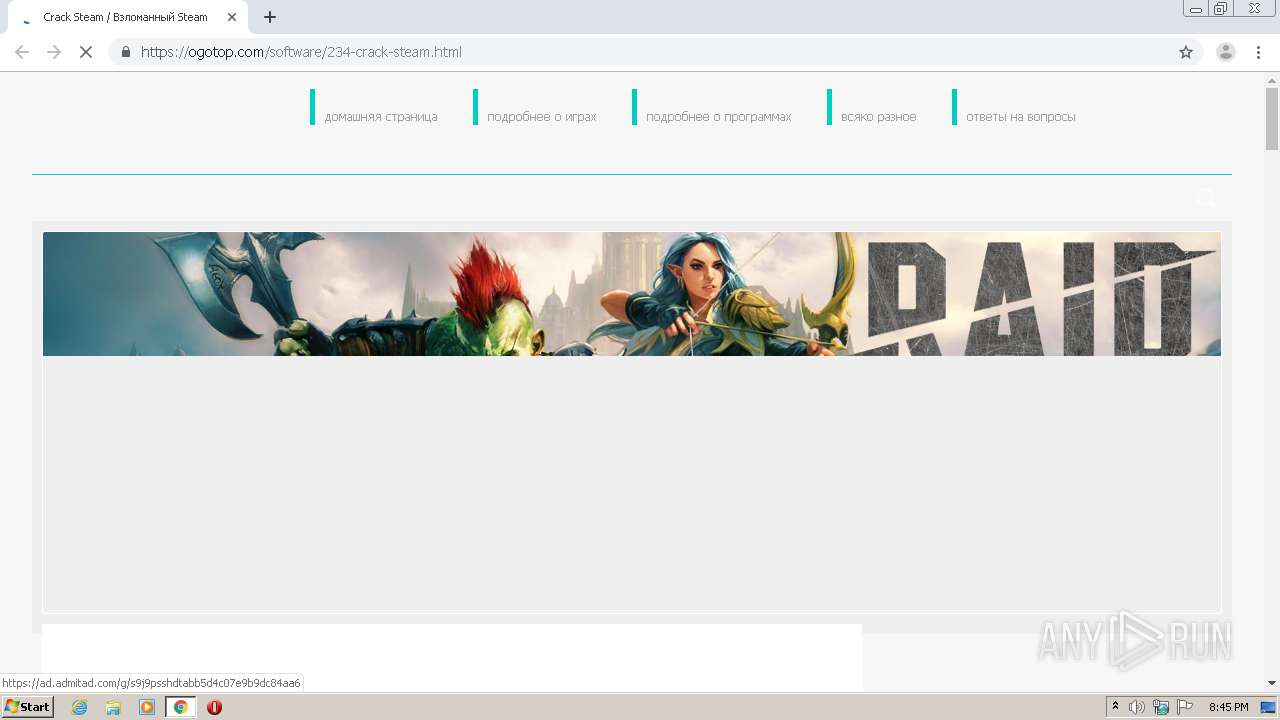View site info via the padlock icon
This screenshot has width=1280, height=720.
click(x=126, y=52)
